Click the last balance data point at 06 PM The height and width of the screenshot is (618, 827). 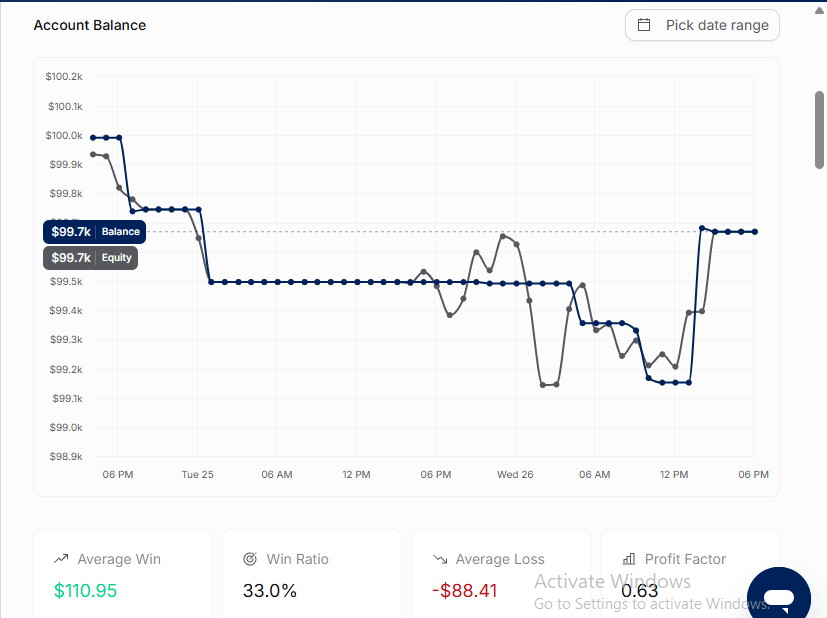755,231
